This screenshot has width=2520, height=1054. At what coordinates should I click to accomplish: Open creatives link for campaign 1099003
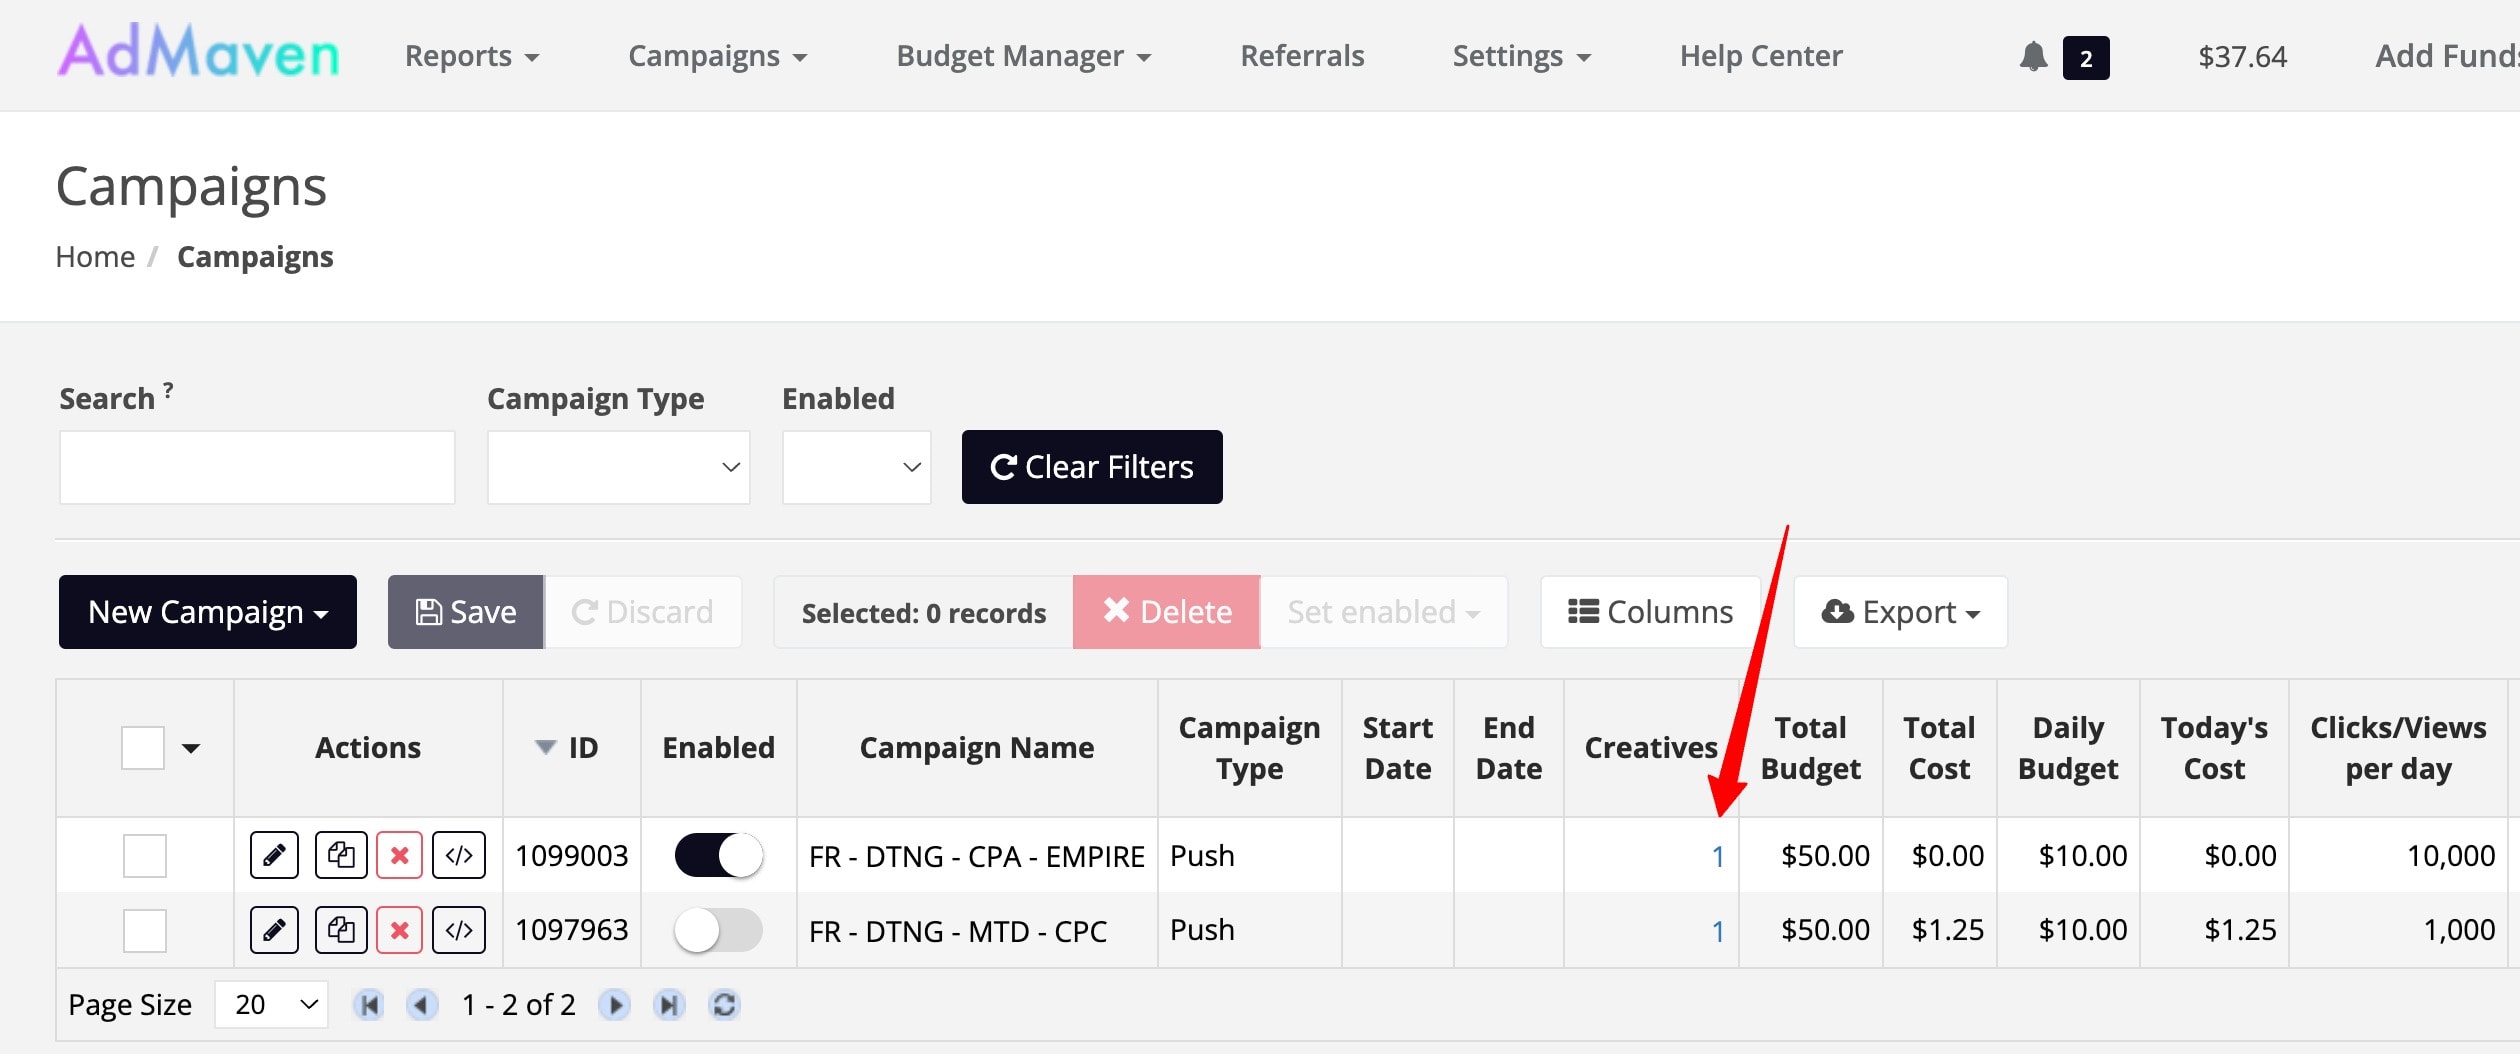click(x=1717, y=856)
